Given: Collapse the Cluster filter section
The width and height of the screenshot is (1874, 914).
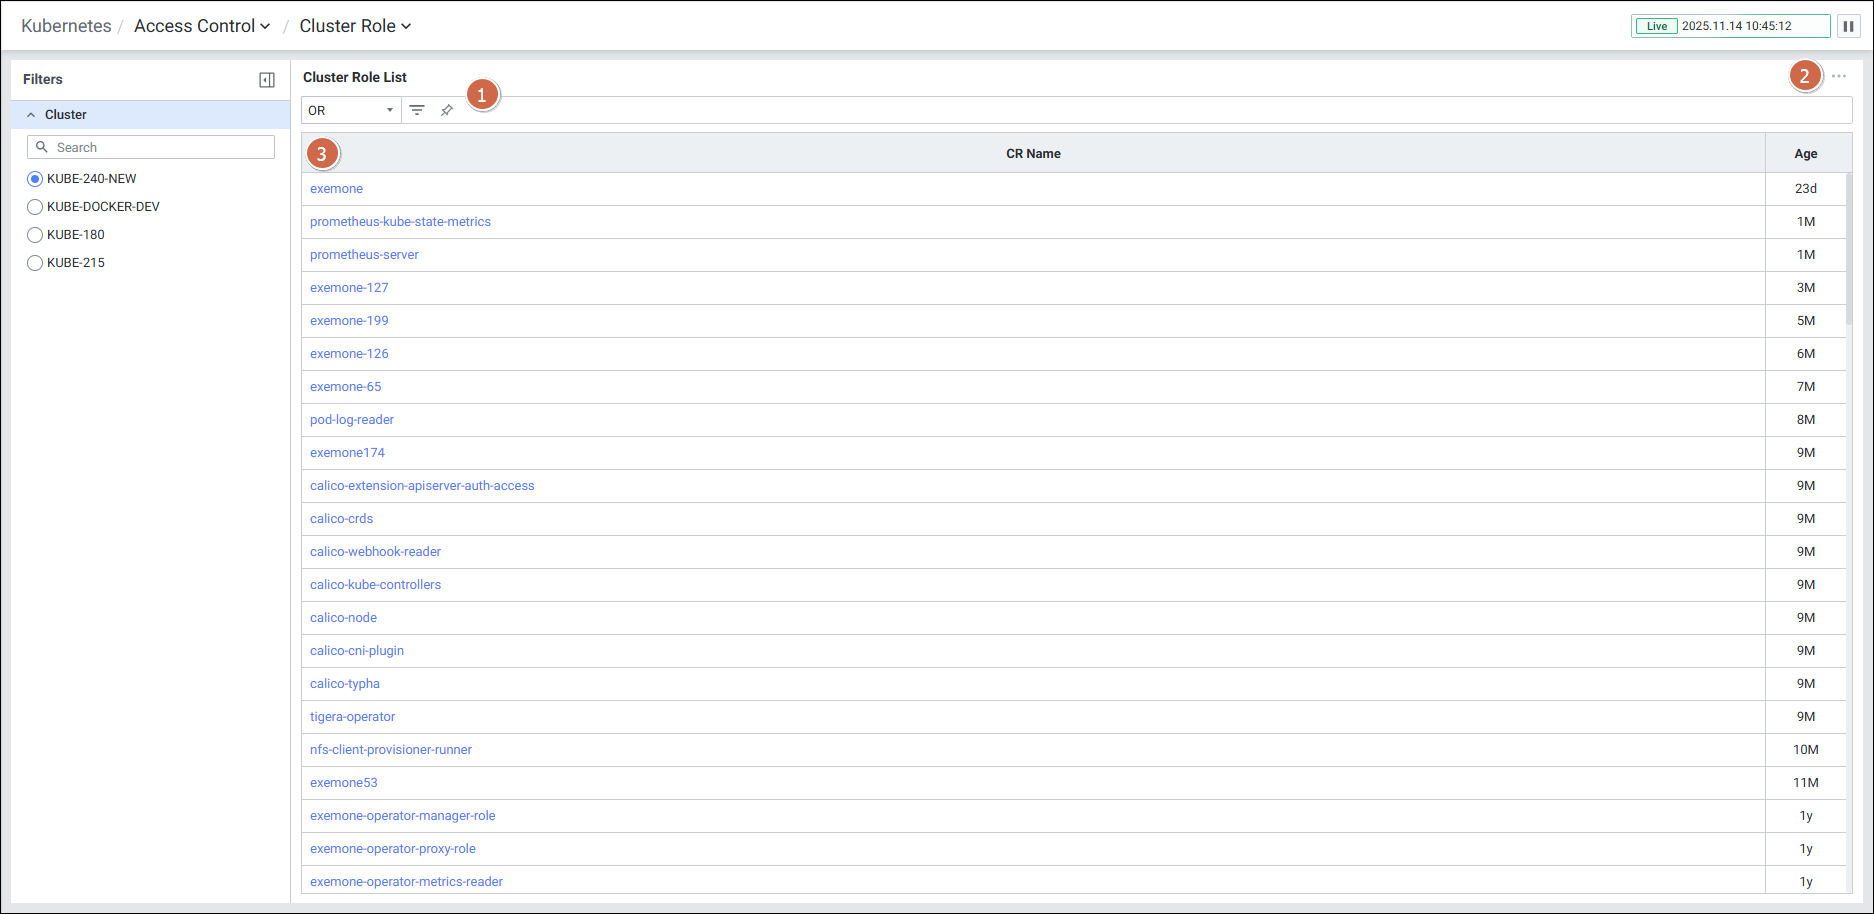Looking at the screenshot, I should click(x=31, y=115).
